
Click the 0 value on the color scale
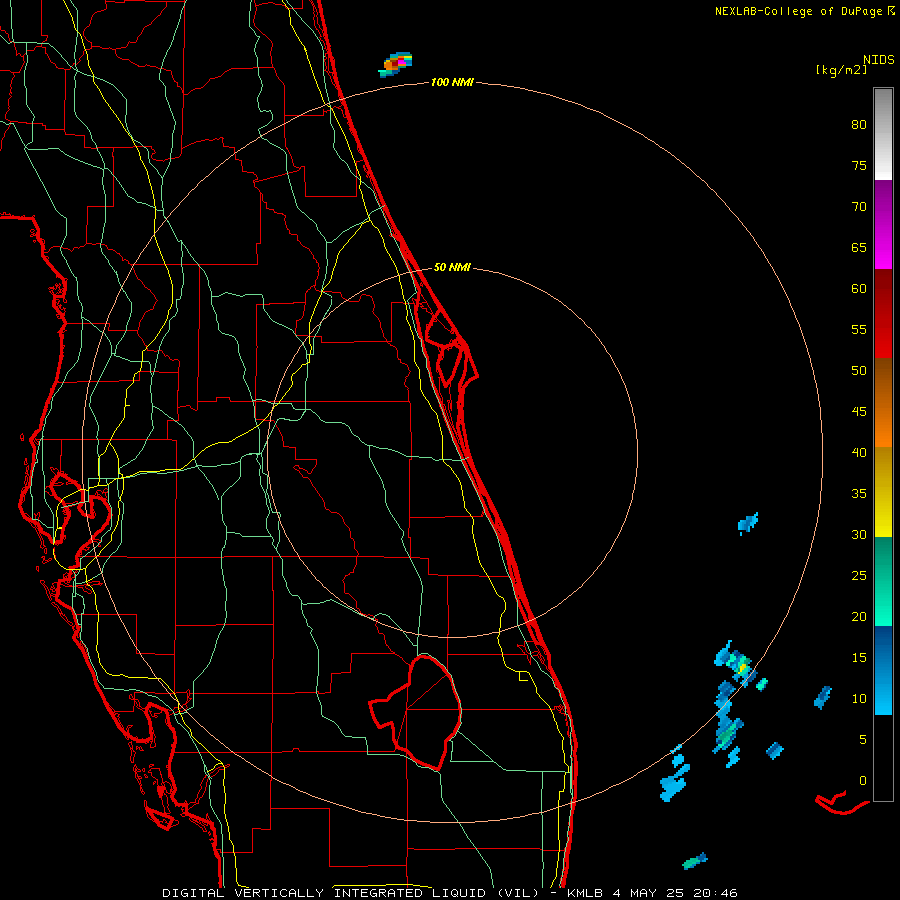tap(863, 781)
